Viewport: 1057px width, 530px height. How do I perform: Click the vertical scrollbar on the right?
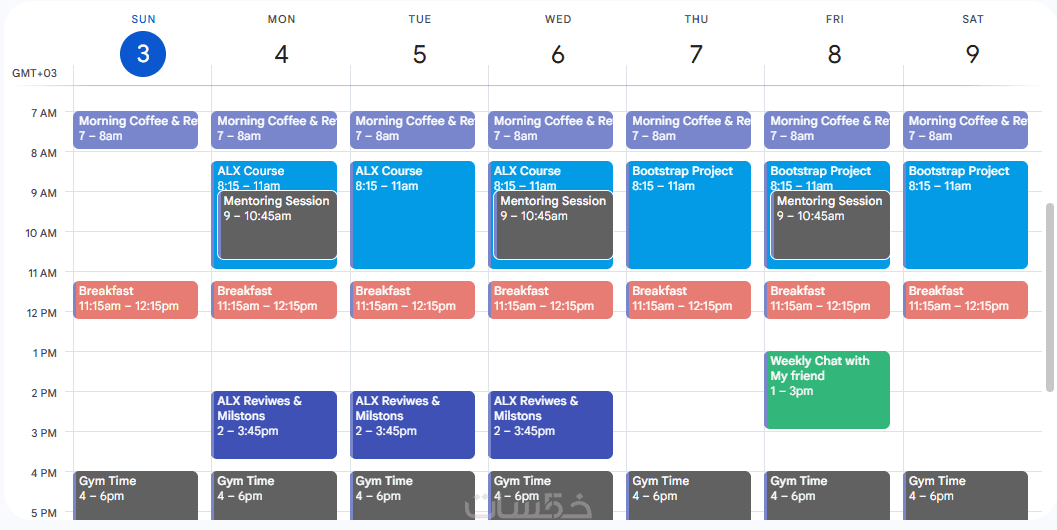(x=1049, y=297)
